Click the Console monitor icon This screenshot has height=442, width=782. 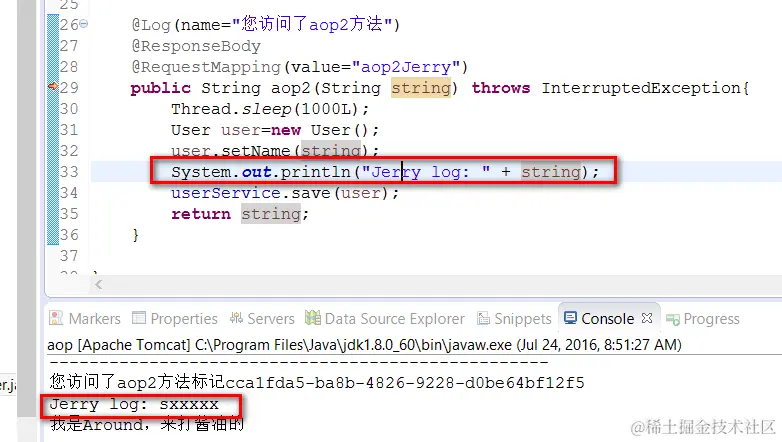(x=570, y=318)
